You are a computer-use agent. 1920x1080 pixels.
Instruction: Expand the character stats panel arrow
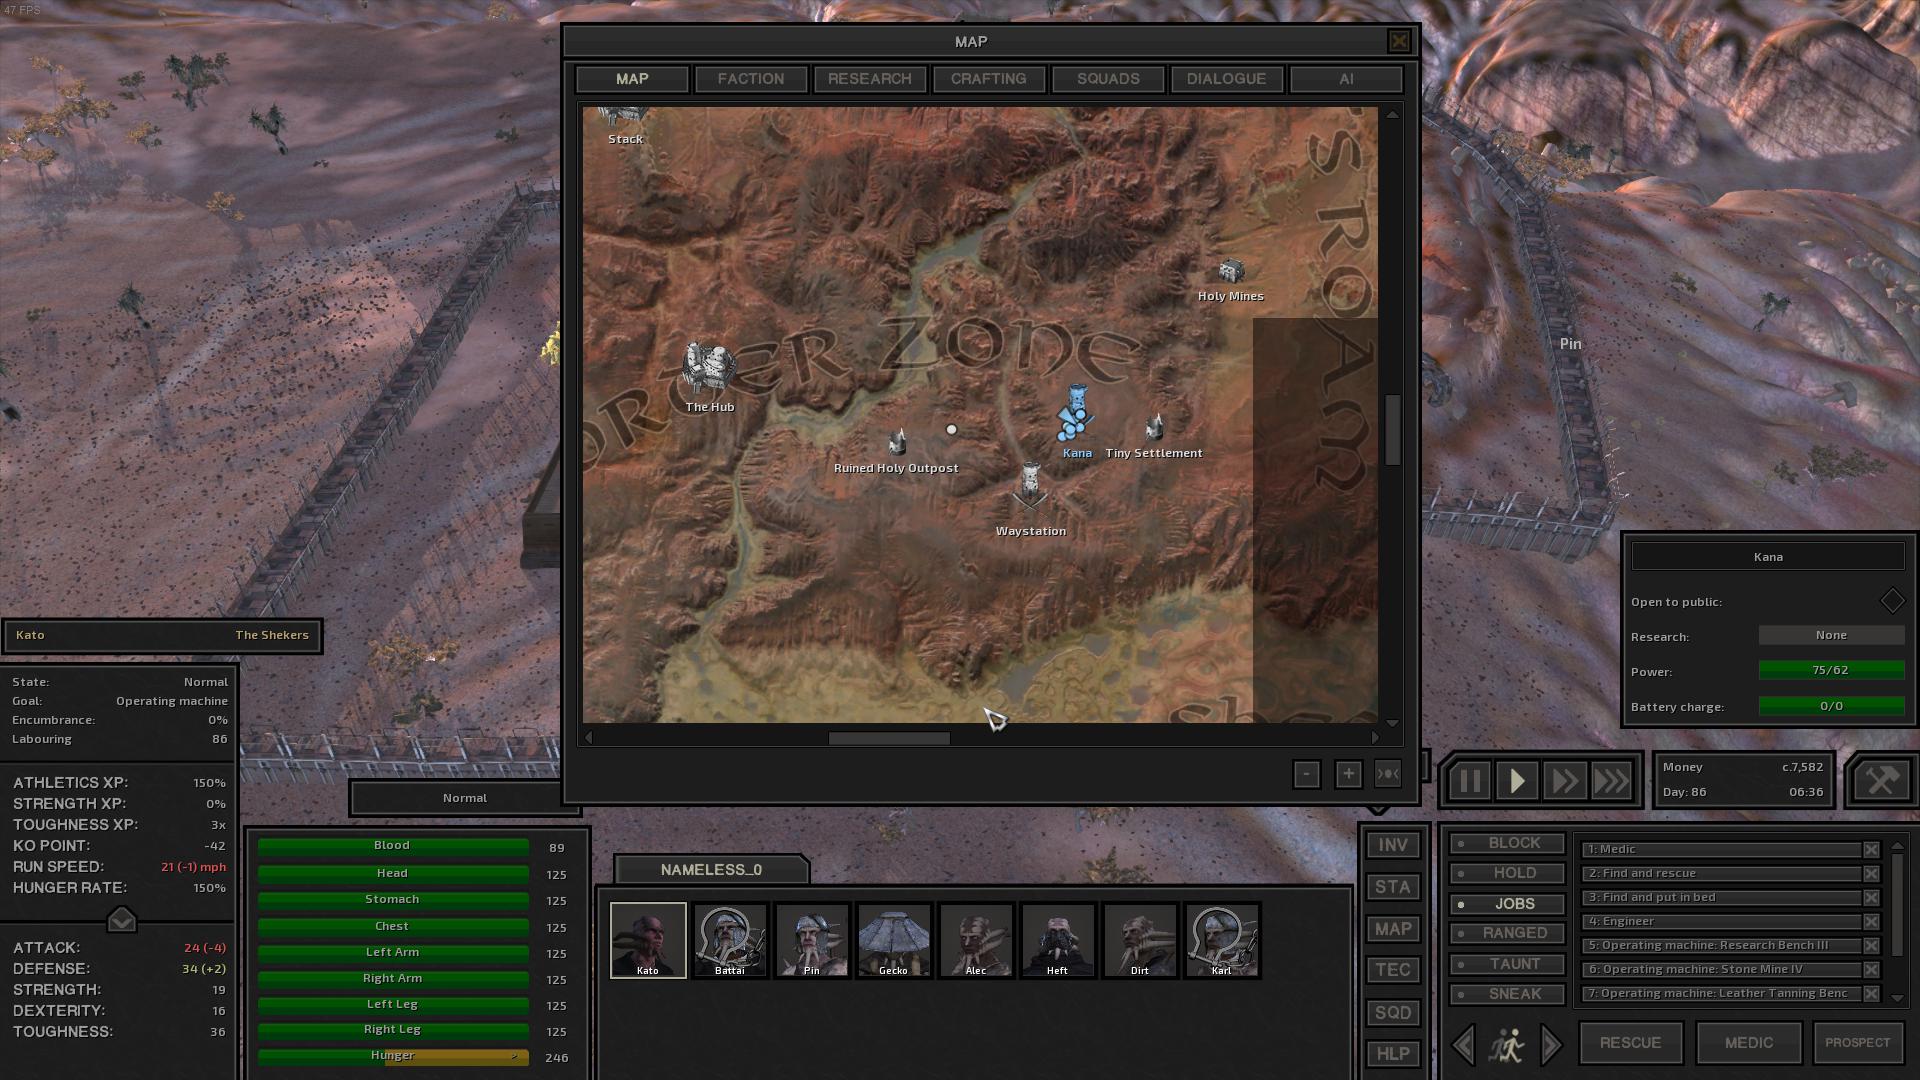(121, 919)
